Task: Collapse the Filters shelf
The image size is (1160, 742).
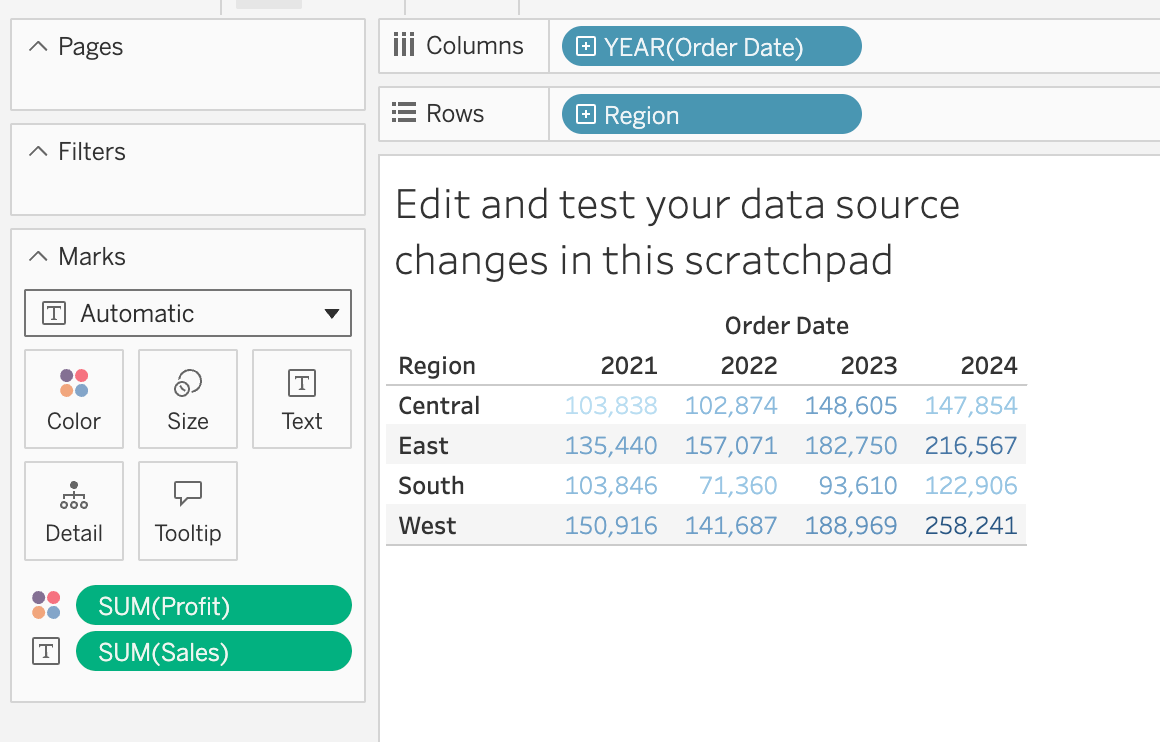Action: click(37, 151)
